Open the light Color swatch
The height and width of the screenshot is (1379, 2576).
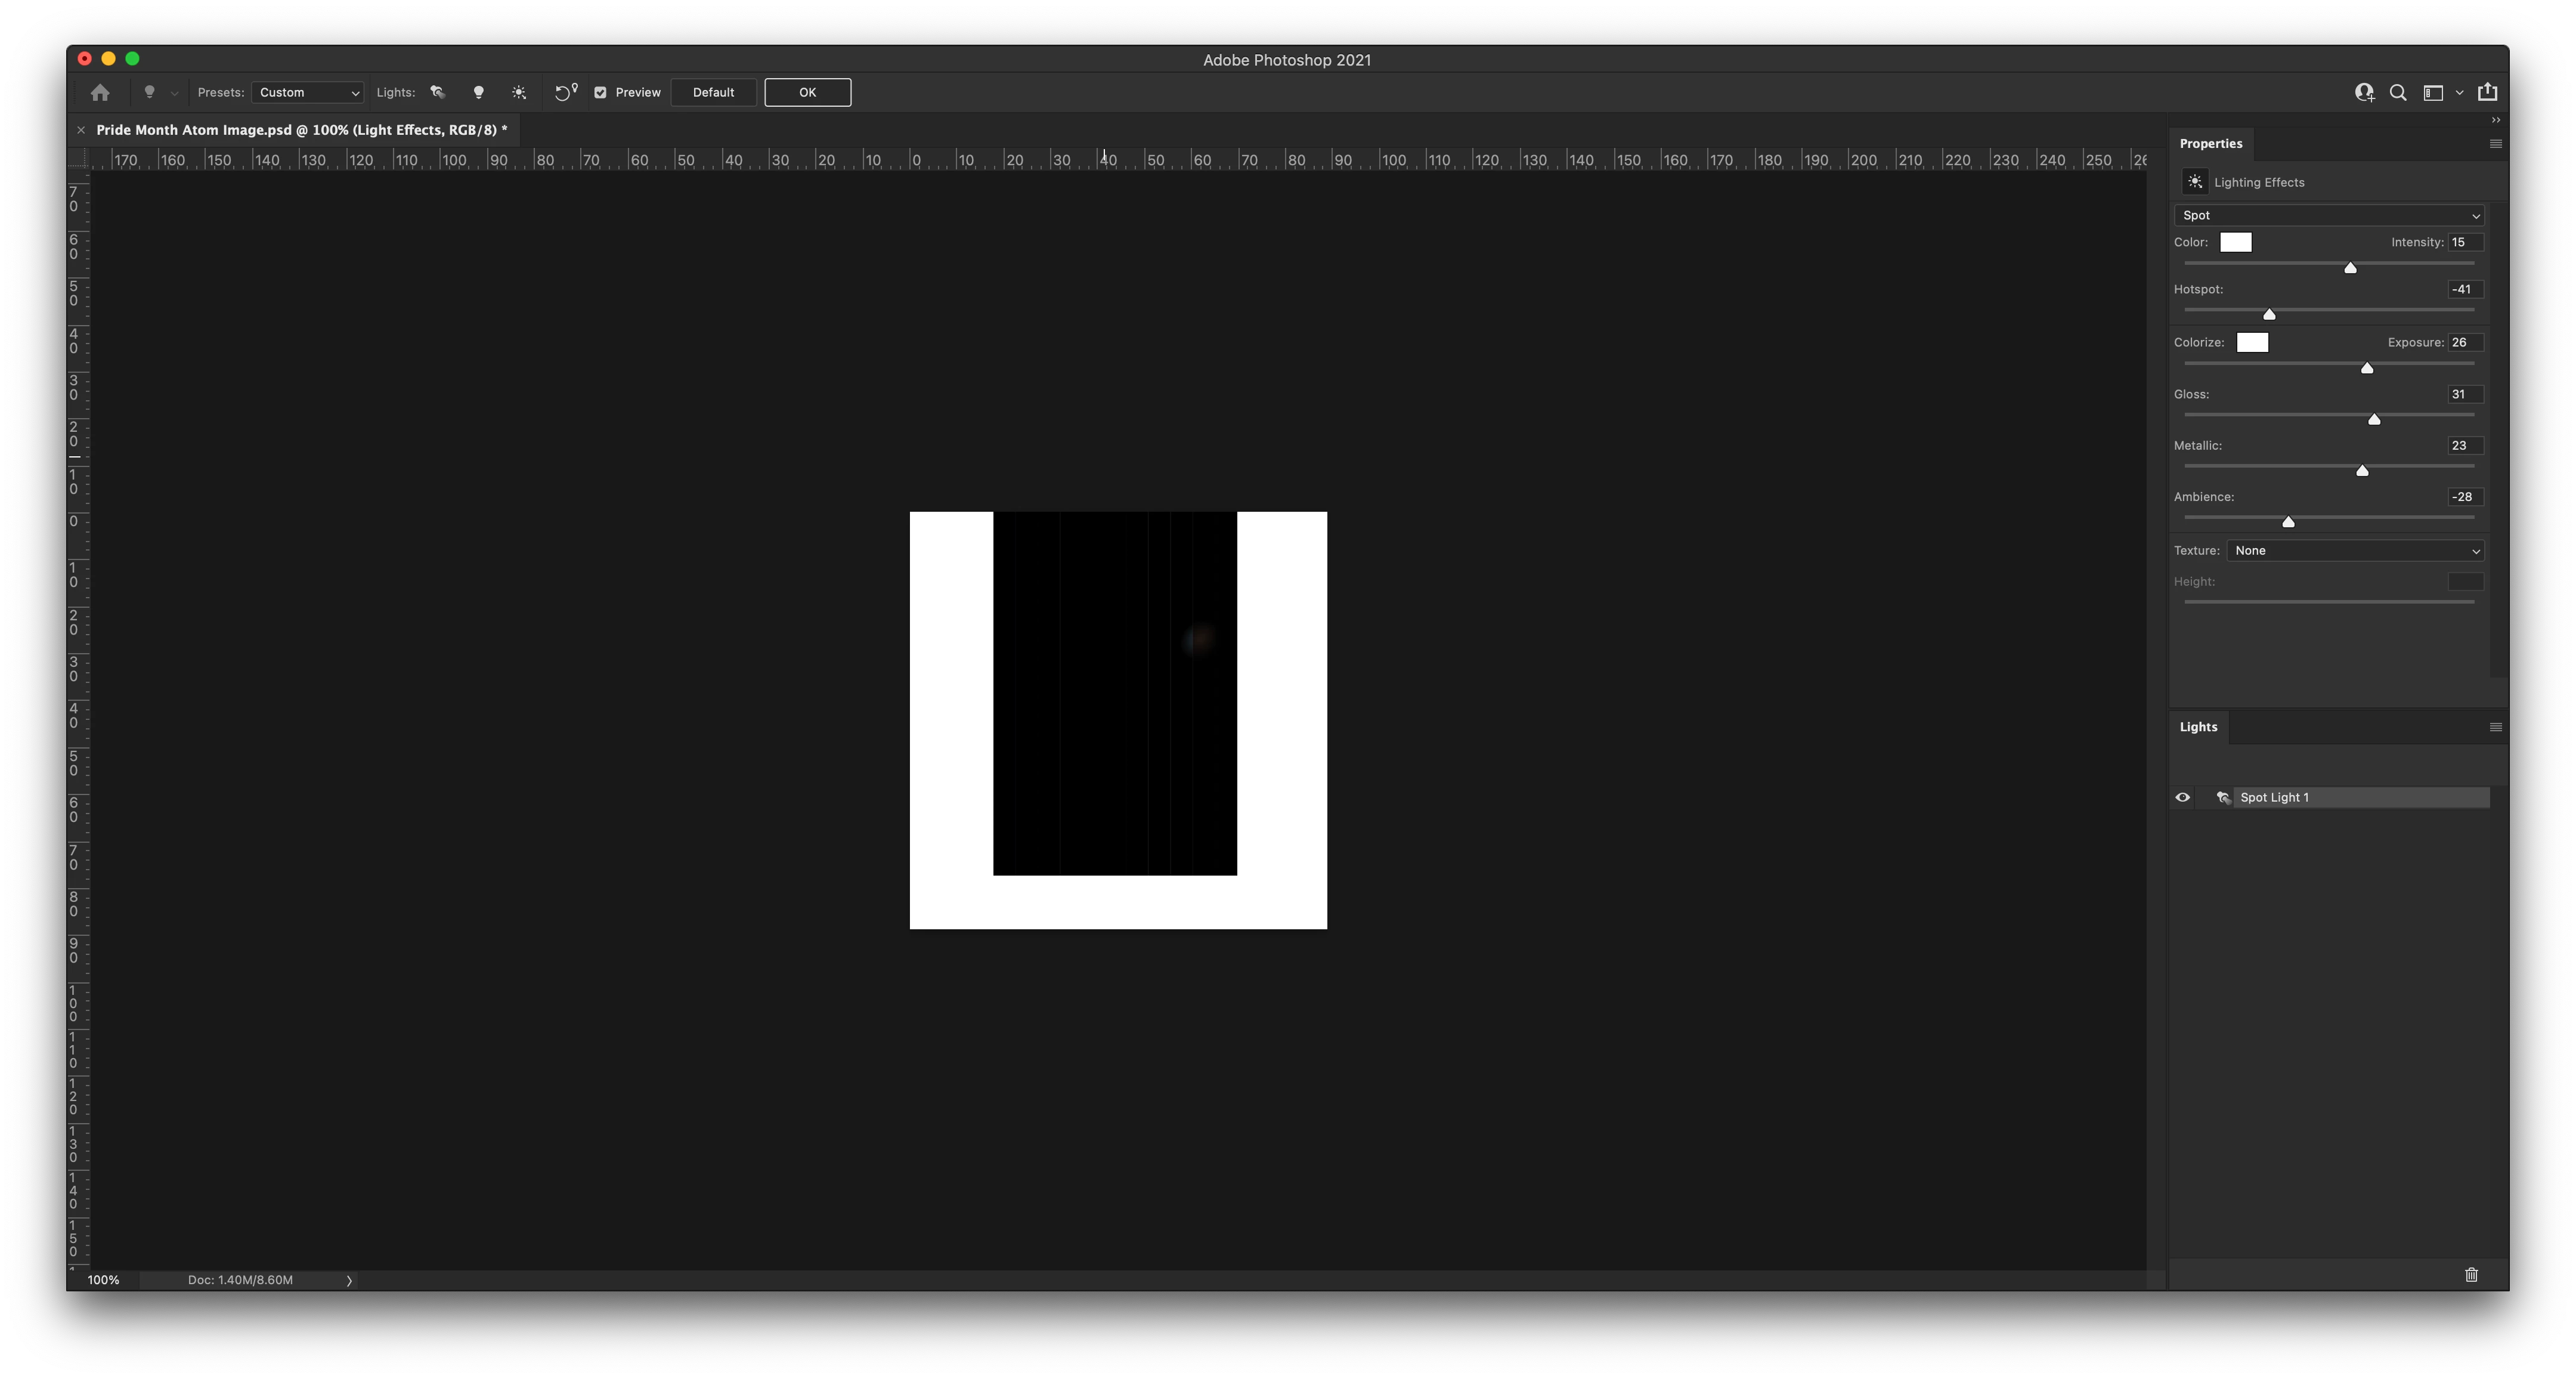tap(2235, 242)
